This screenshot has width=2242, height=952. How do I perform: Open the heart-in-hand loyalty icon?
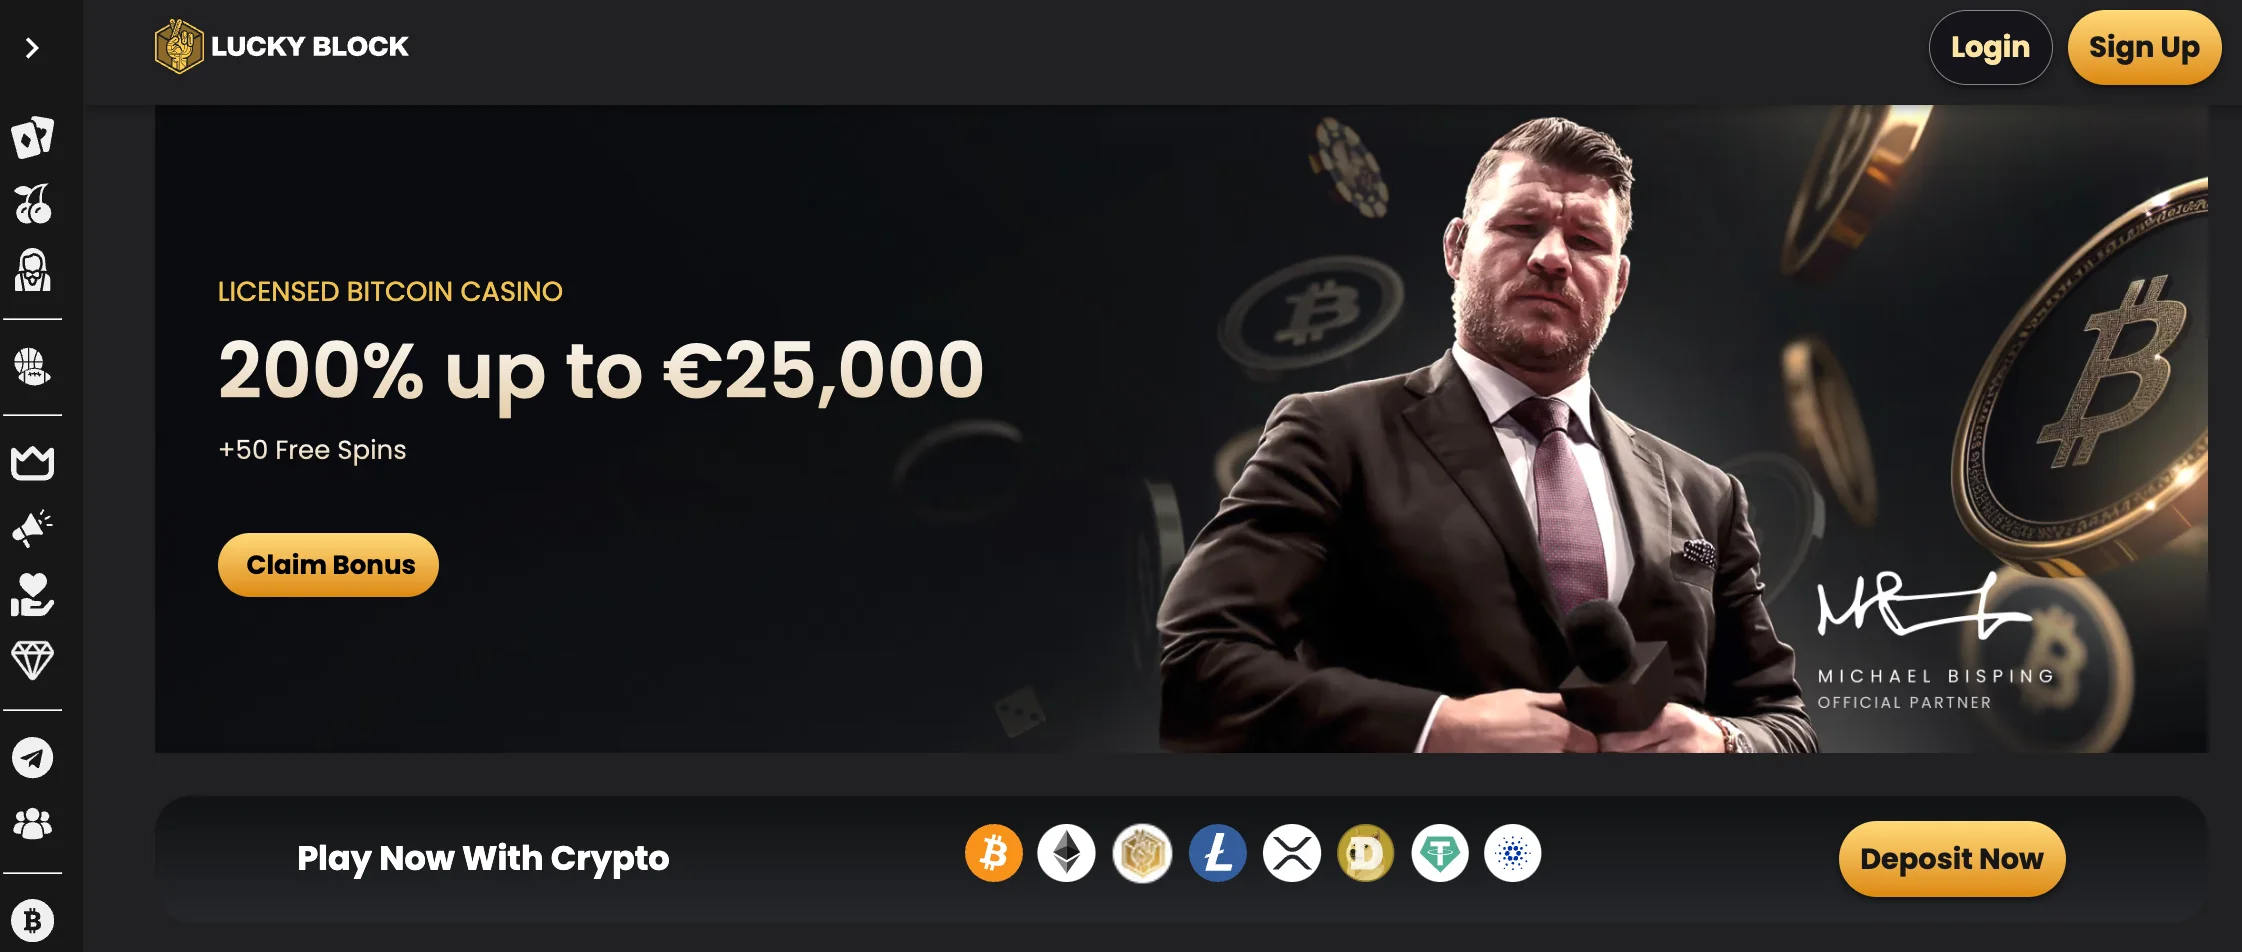(x=32, y=595)
